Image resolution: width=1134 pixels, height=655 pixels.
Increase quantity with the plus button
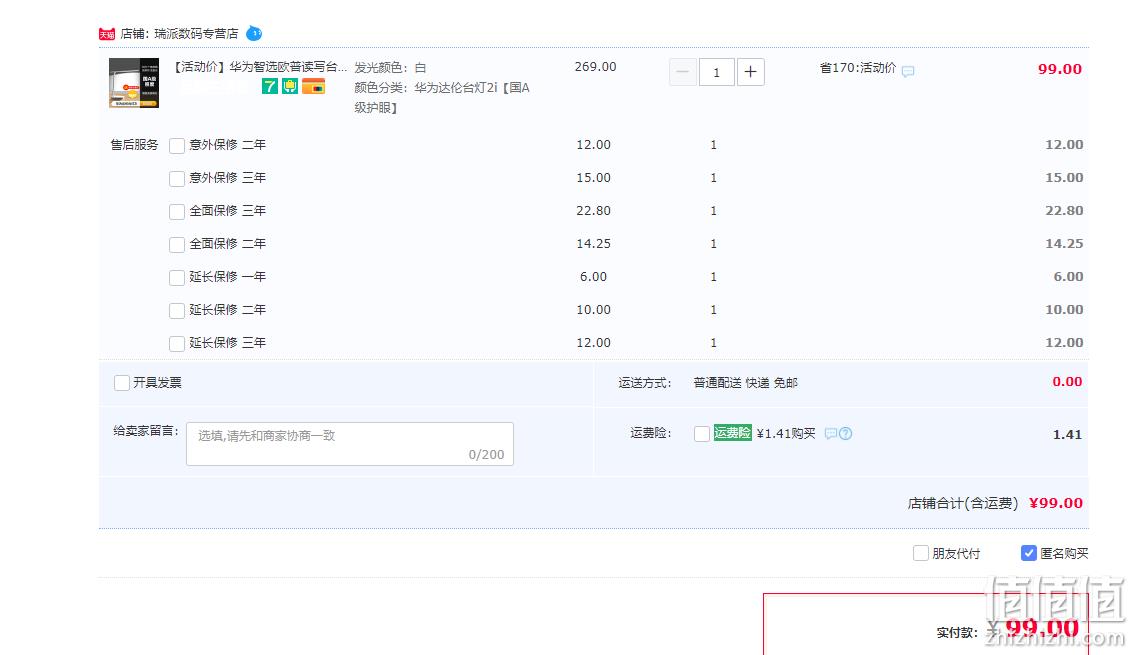tap(751, 72)
